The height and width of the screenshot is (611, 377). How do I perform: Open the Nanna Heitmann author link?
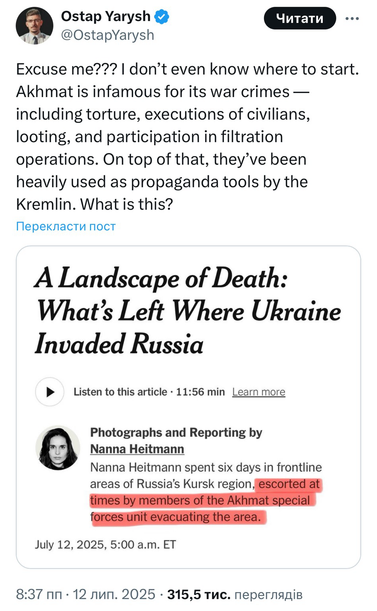point(137,449)
